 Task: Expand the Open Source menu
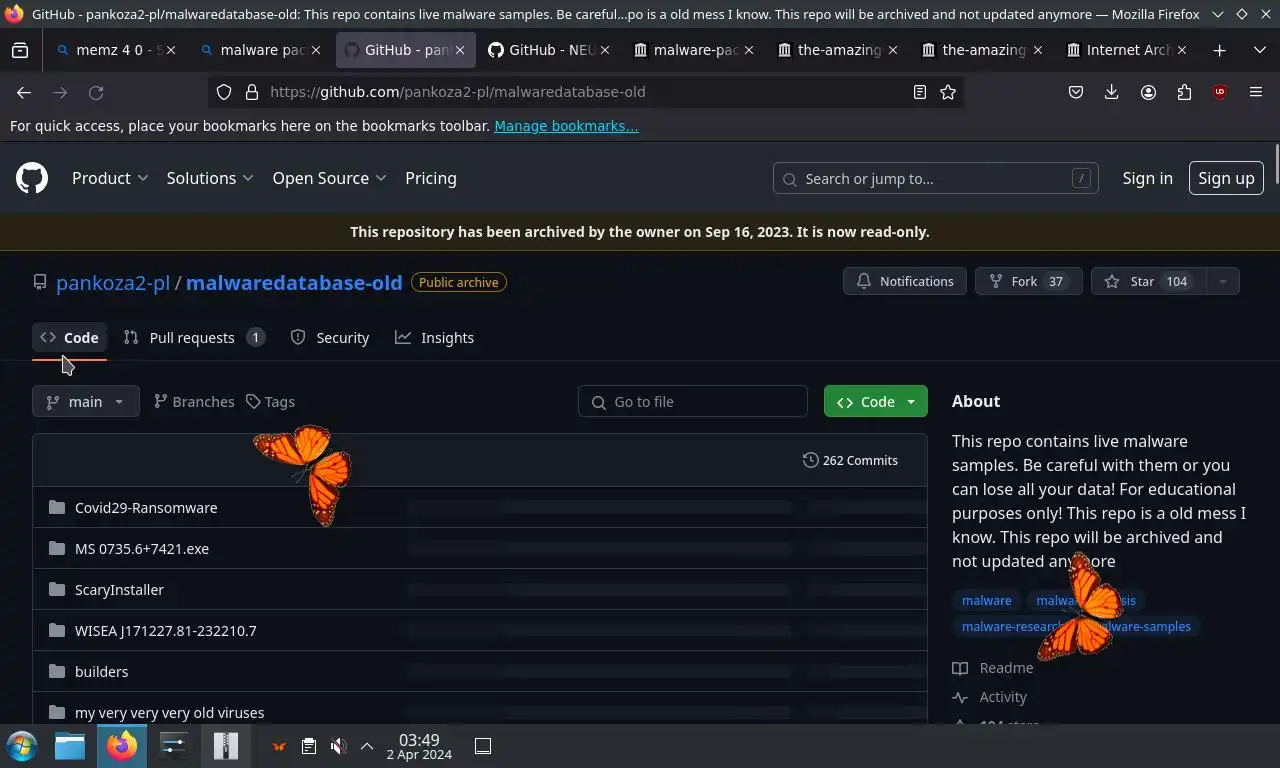329,178
